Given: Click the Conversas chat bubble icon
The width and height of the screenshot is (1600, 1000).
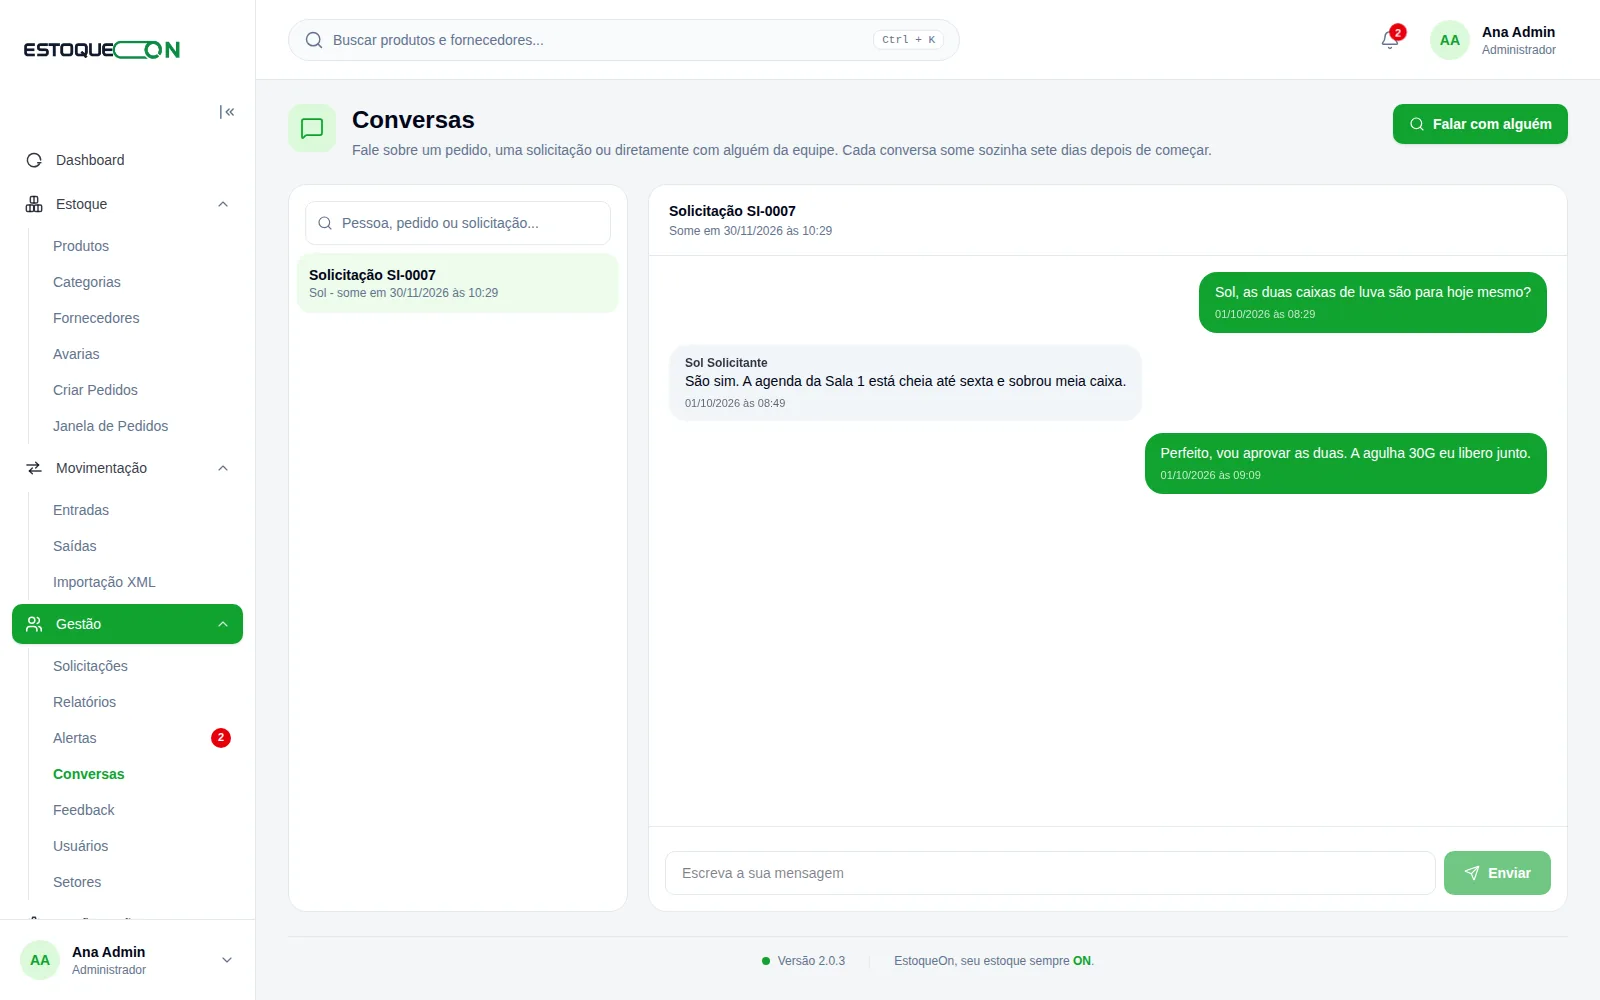Looking at the screenshot, I should [312, 128].
